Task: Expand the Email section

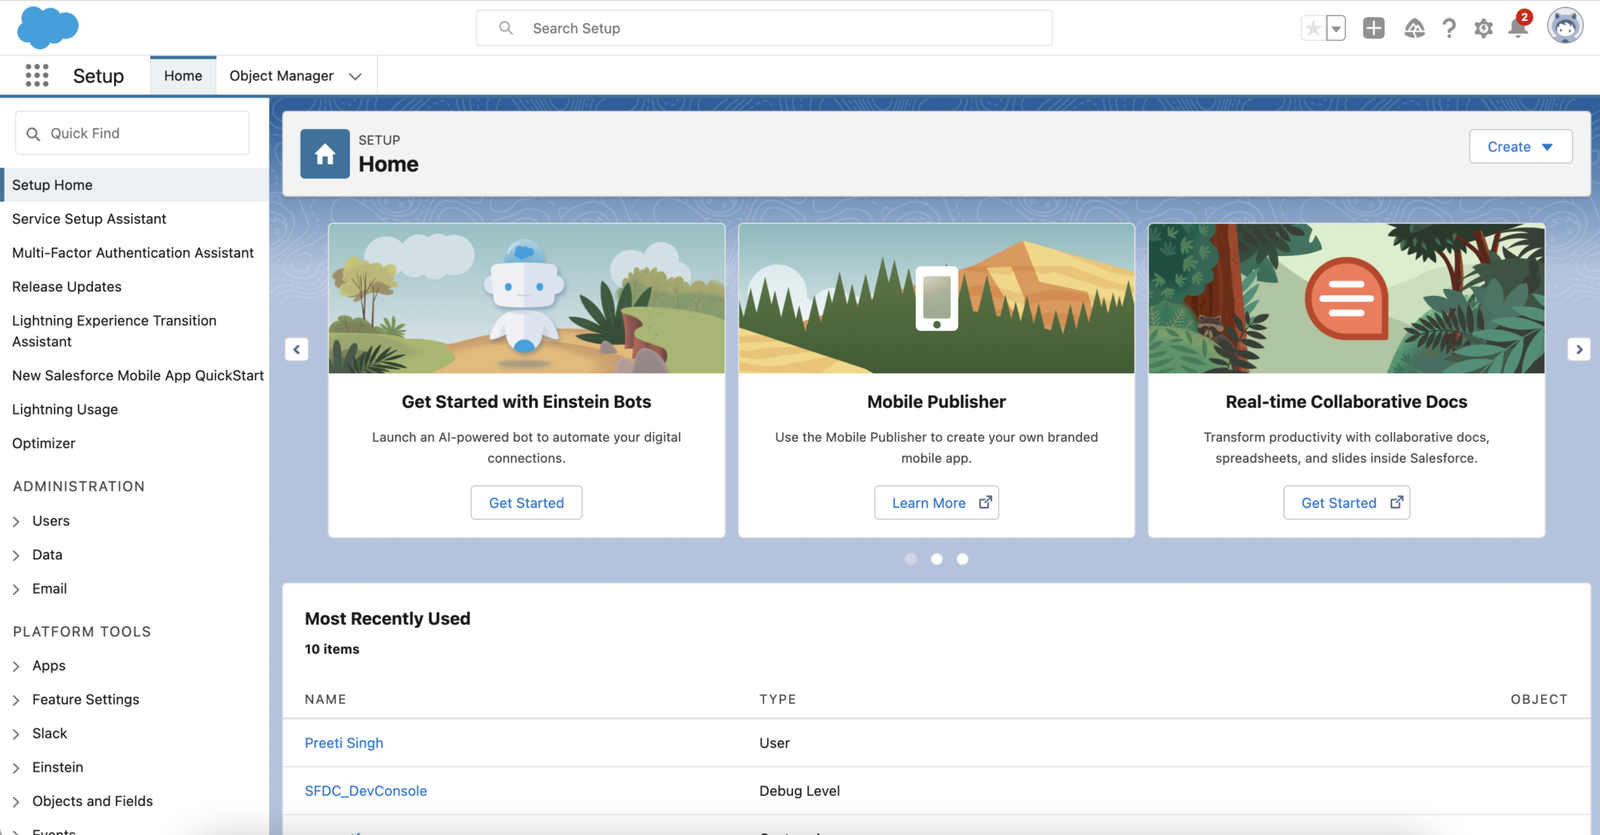Action: 16,589
